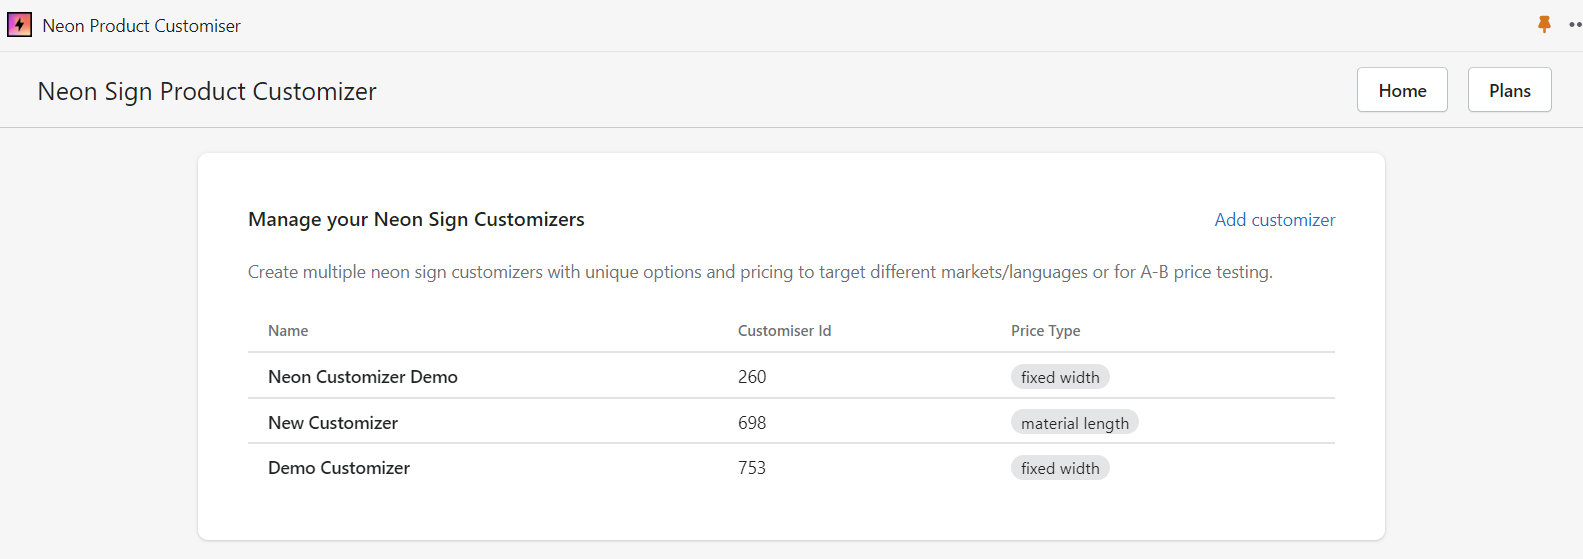Open the Demo Customizer entry
Viewport: 1583px width, 559px height.
click(x=338, y=468)
